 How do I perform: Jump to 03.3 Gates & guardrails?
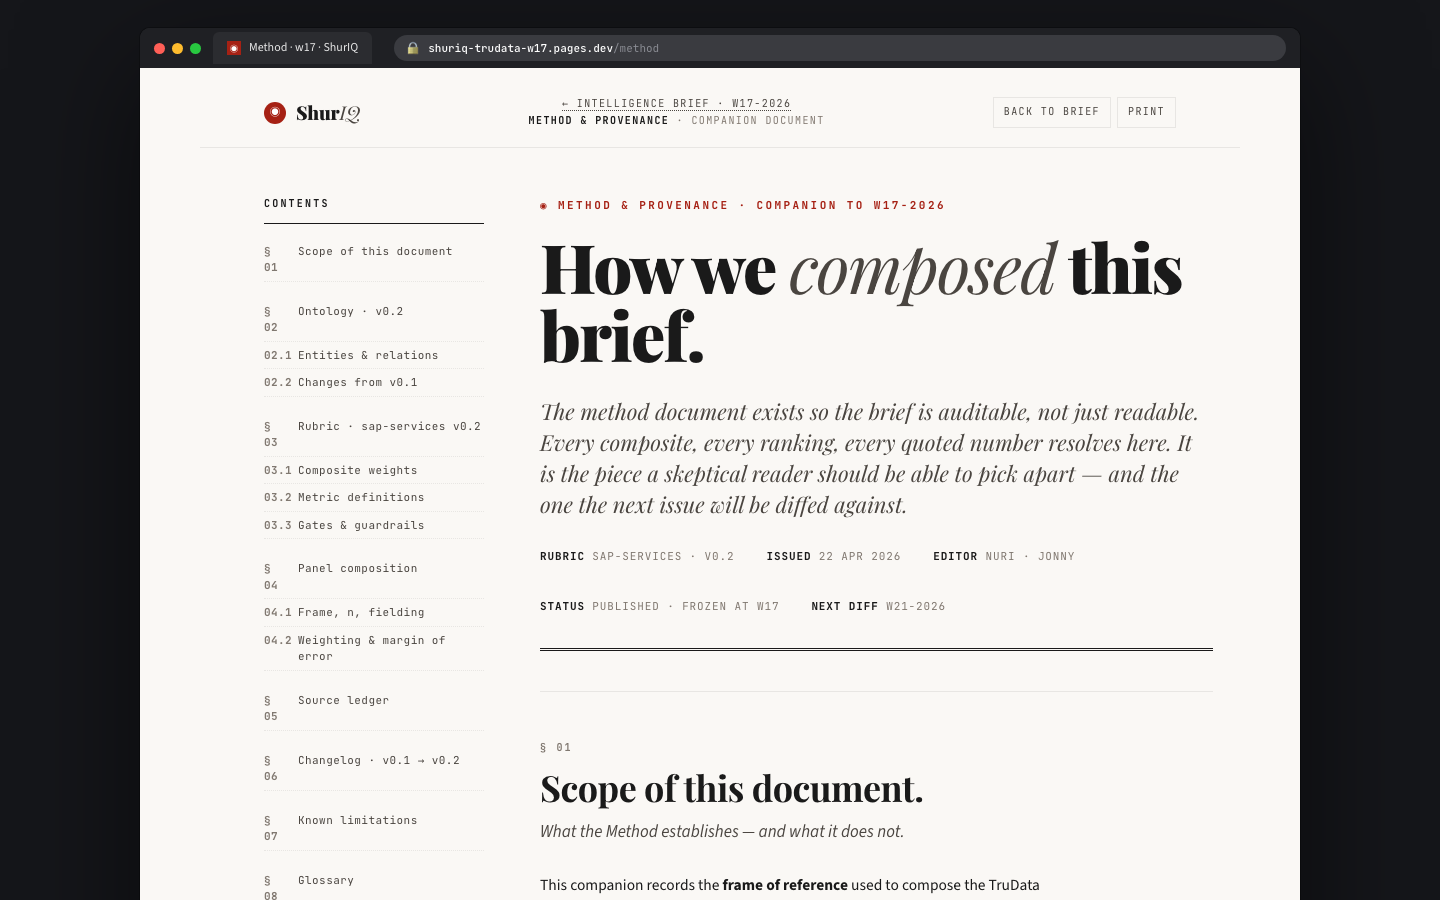click(344, 525)
